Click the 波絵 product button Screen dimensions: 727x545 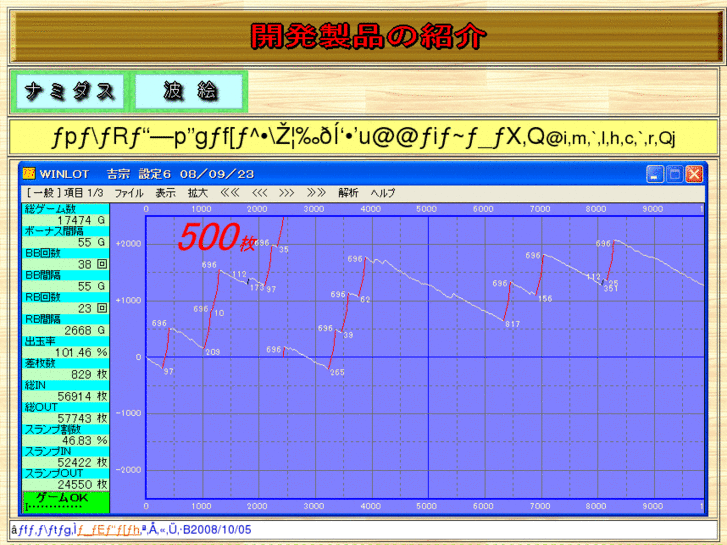coord(189,91)
